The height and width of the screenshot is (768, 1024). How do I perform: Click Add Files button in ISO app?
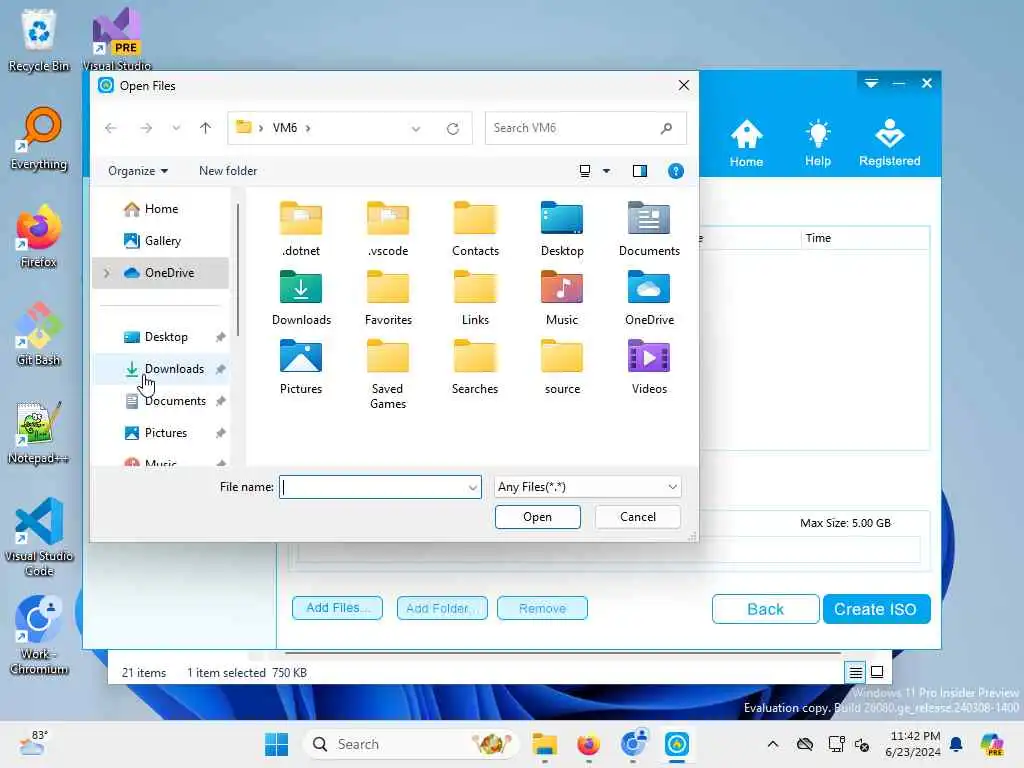[x=337, y=608]
